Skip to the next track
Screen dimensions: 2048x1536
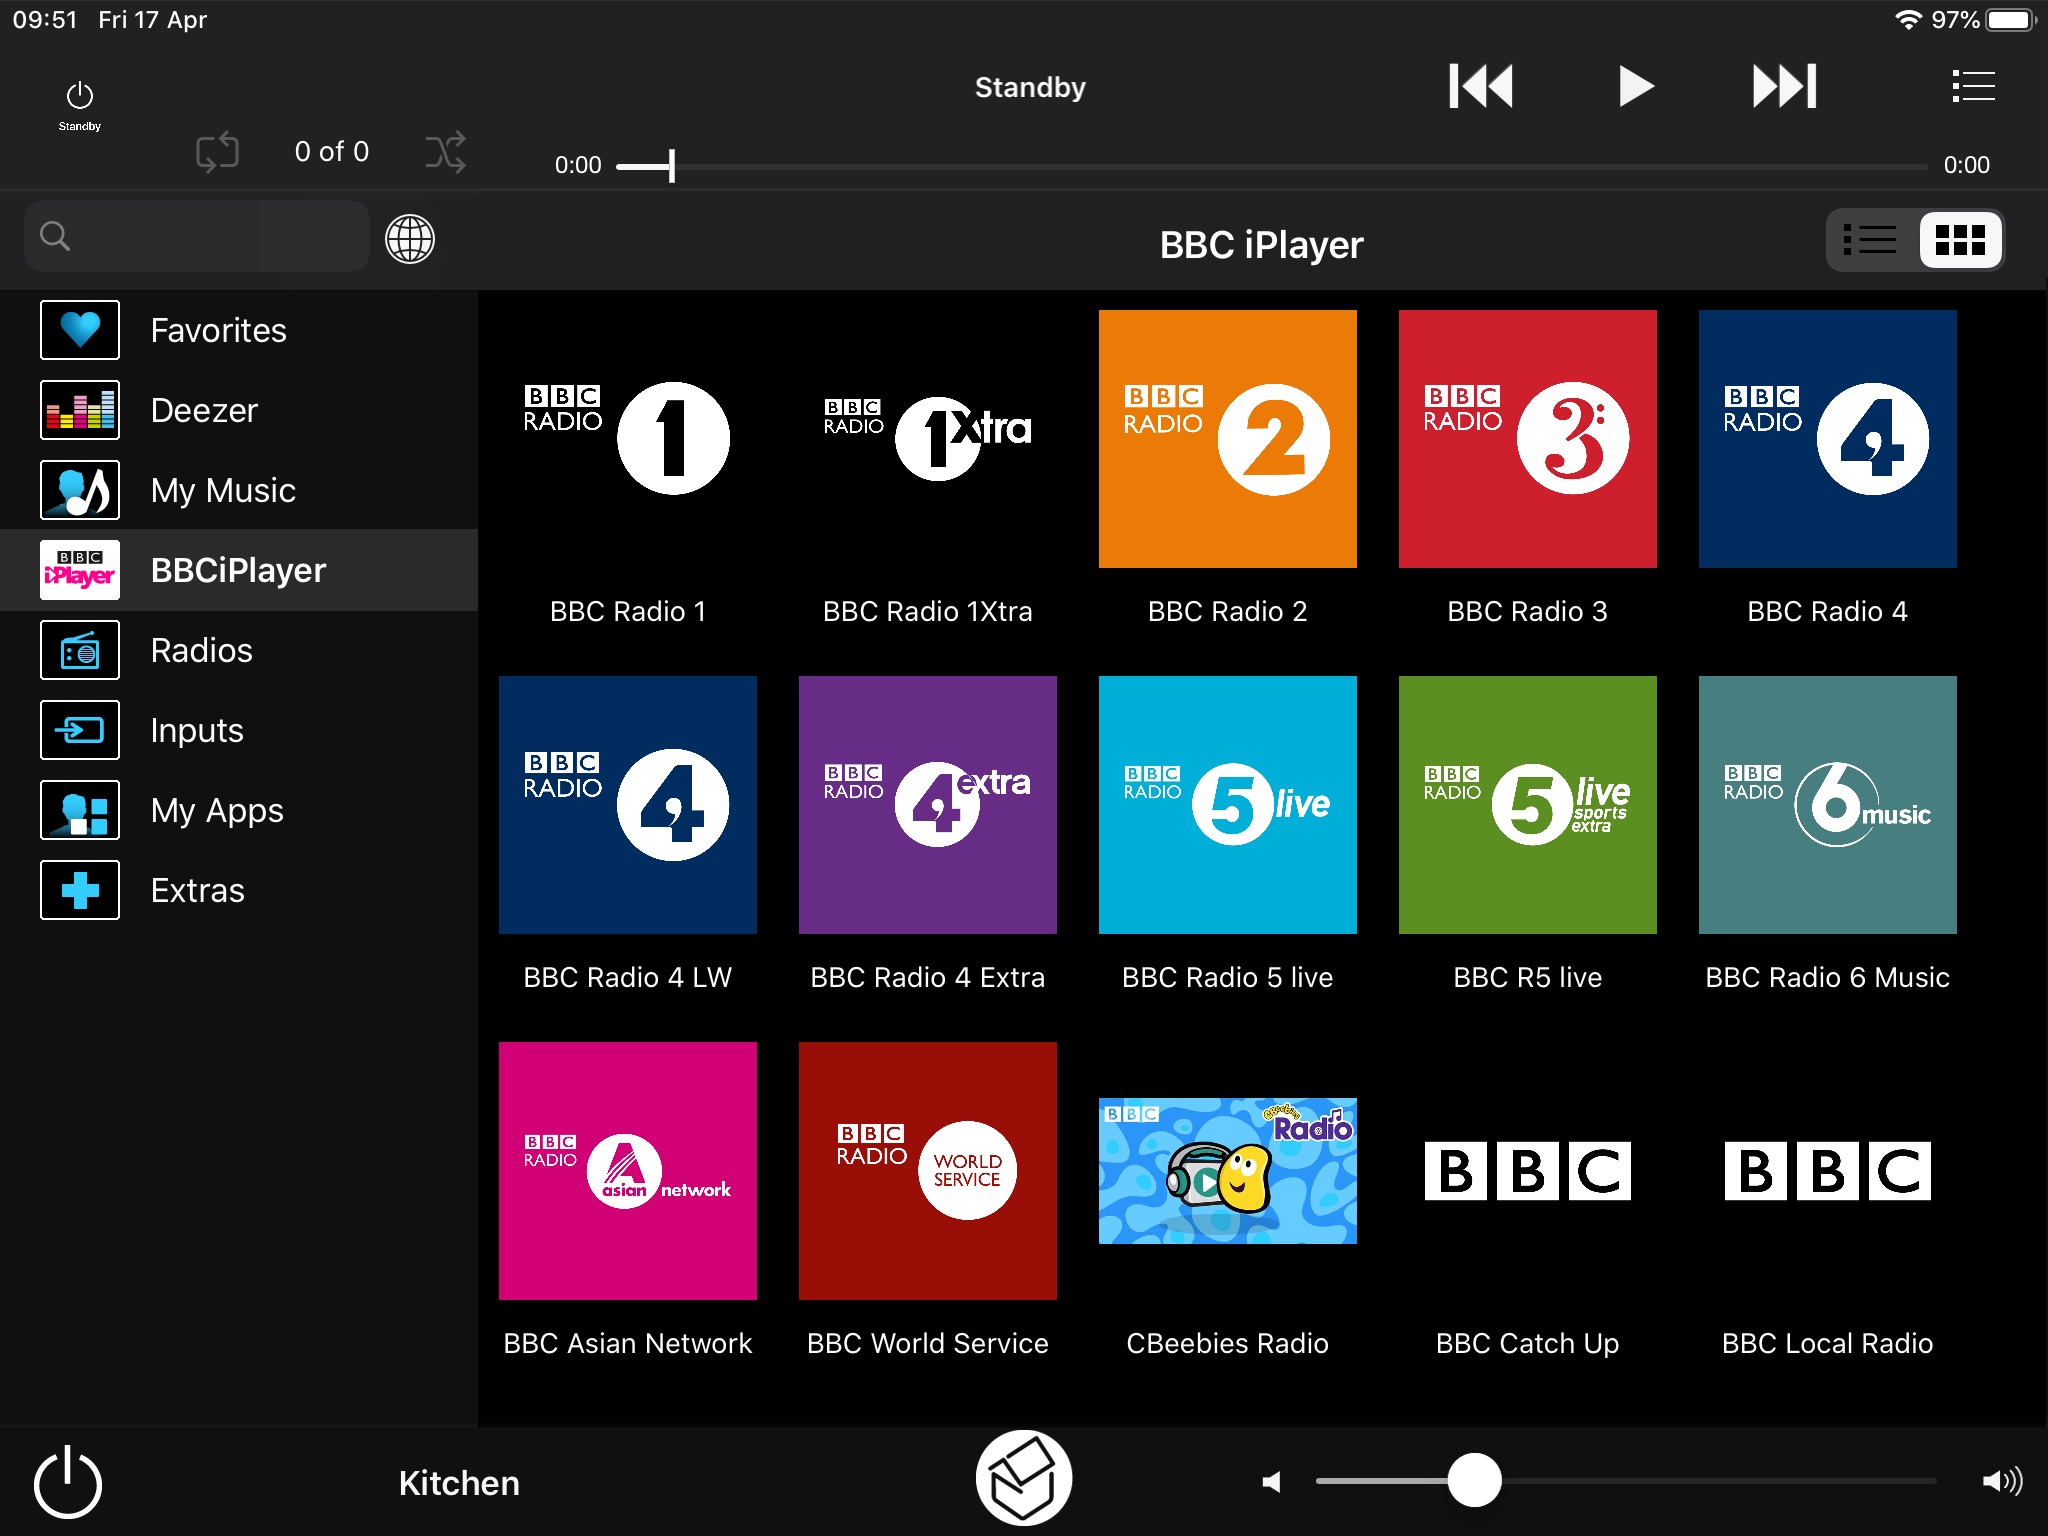[1784, 86]
